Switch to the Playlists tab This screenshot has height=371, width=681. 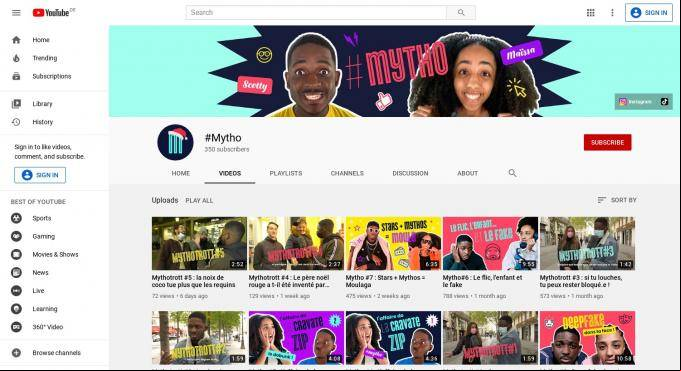coord(286,173)
